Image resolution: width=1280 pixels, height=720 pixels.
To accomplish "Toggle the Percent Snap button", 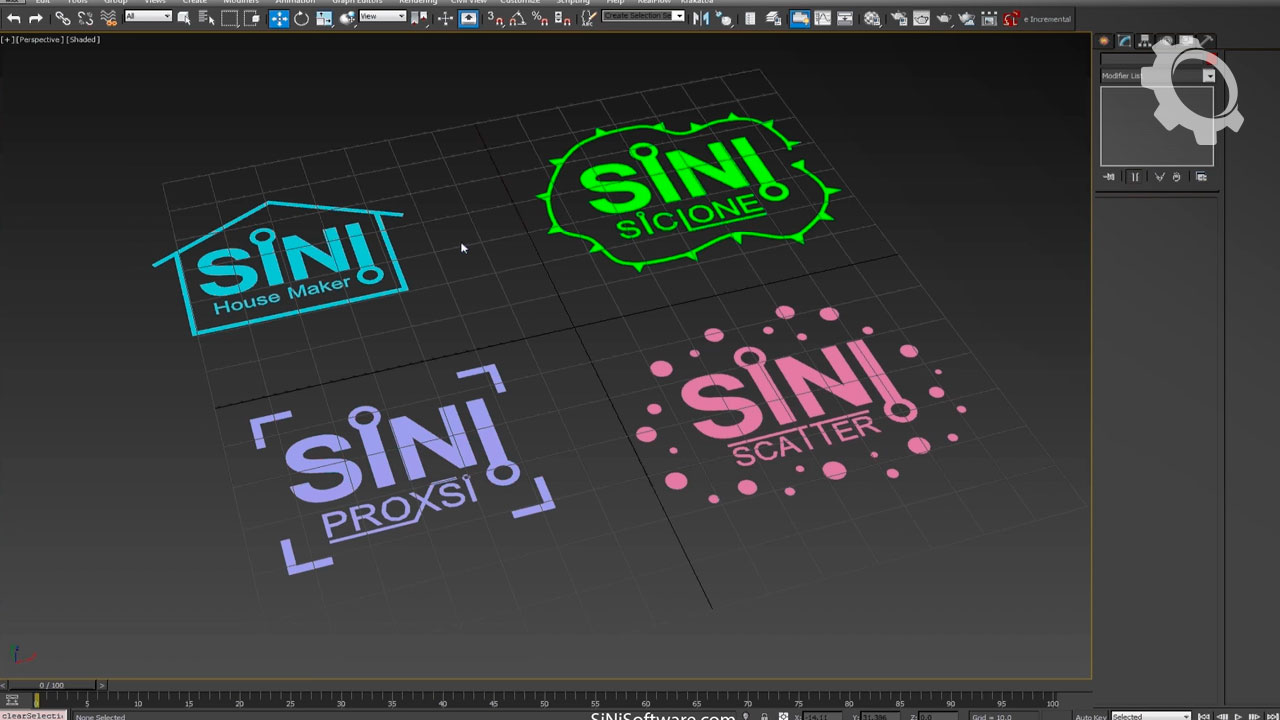I will [x=540, y=19].
